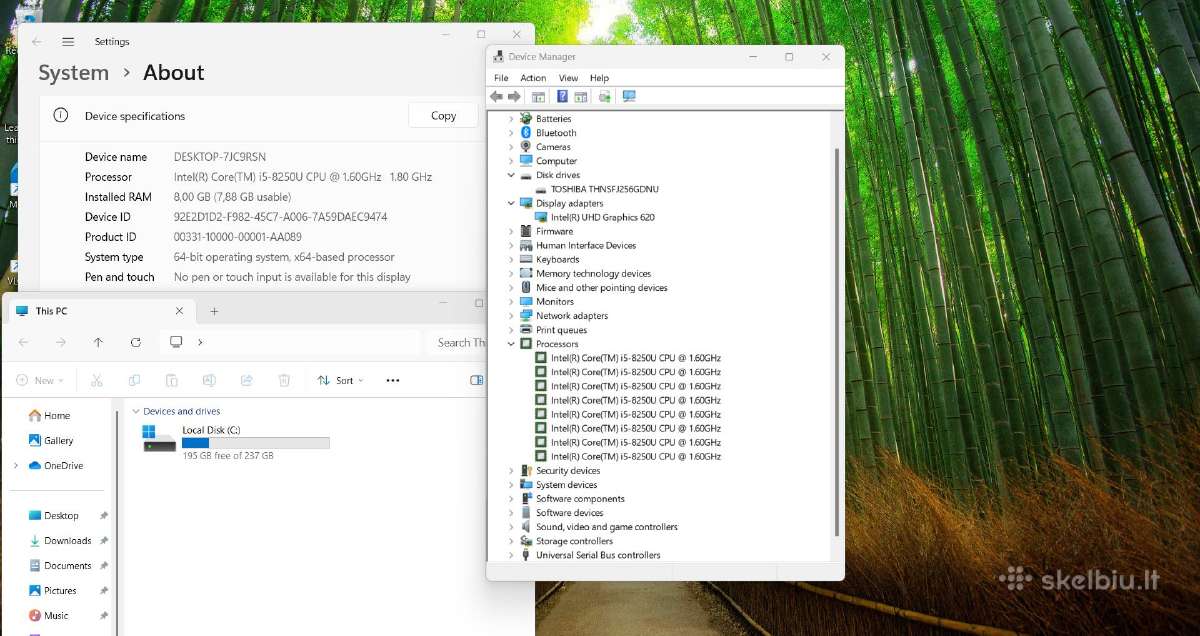The width and height of the screenshot is (1200, 636).
Task: Click Cameras webcam icon in device tree
Action: (526, 147)
